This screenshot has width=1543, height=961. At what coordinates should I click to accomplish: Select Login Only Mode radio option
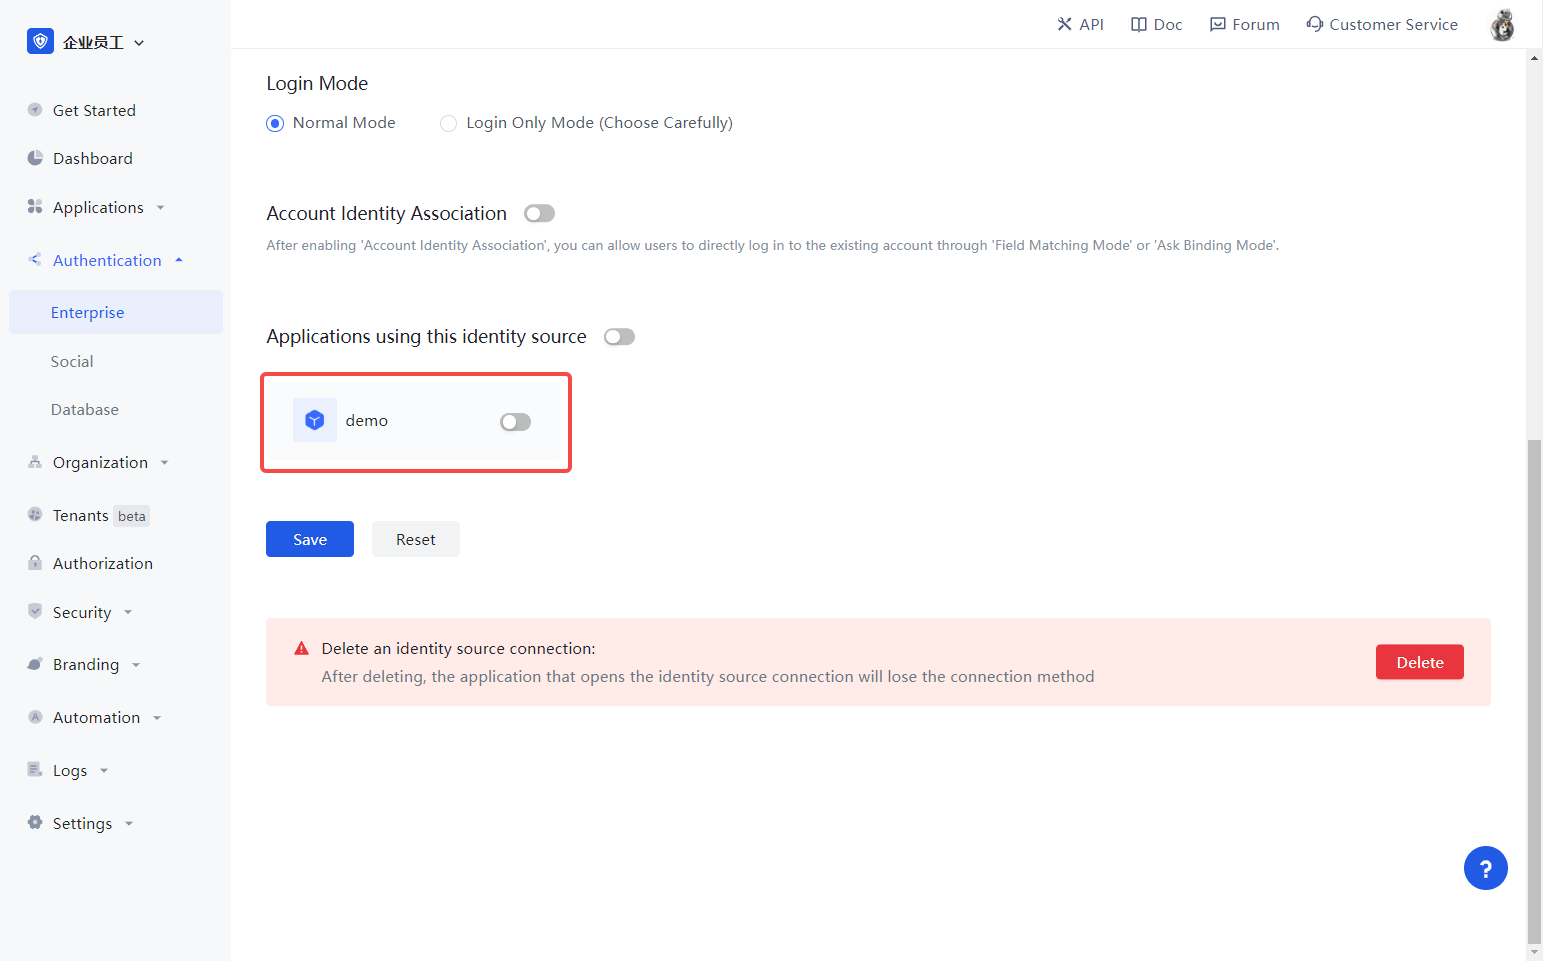449,123
